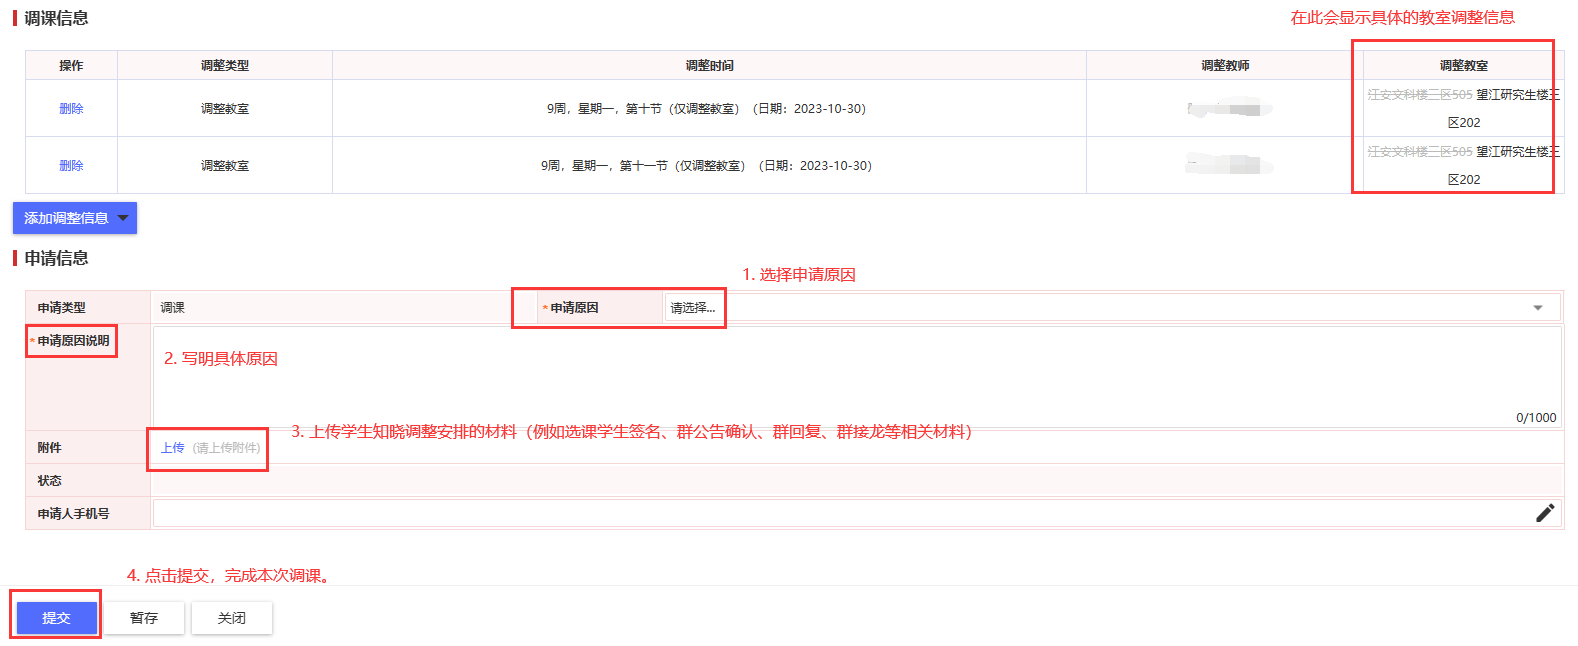1578x646 pixels.
Task: Select the 调整类型 column header
Action: point(225,66)
